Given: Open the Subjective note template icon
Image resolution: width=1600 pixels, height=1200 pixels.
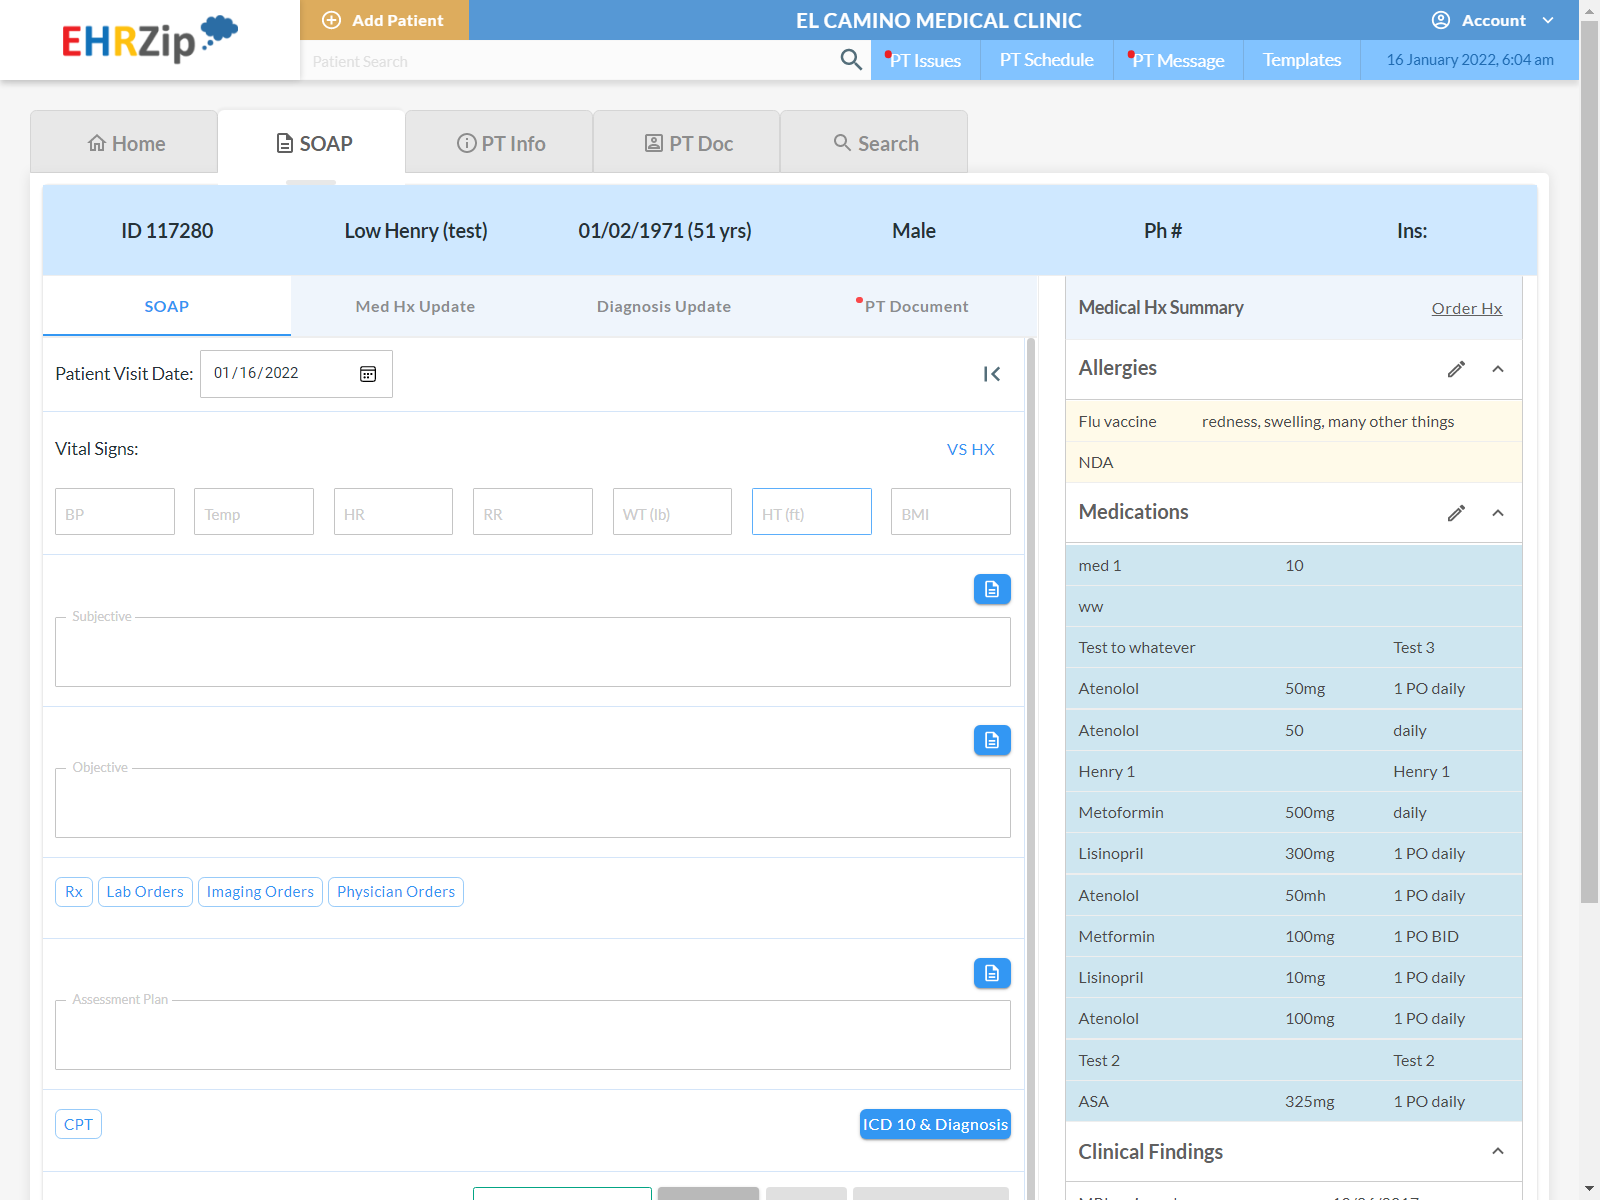Looking at the screenshot, I should [x=991, y=589].
